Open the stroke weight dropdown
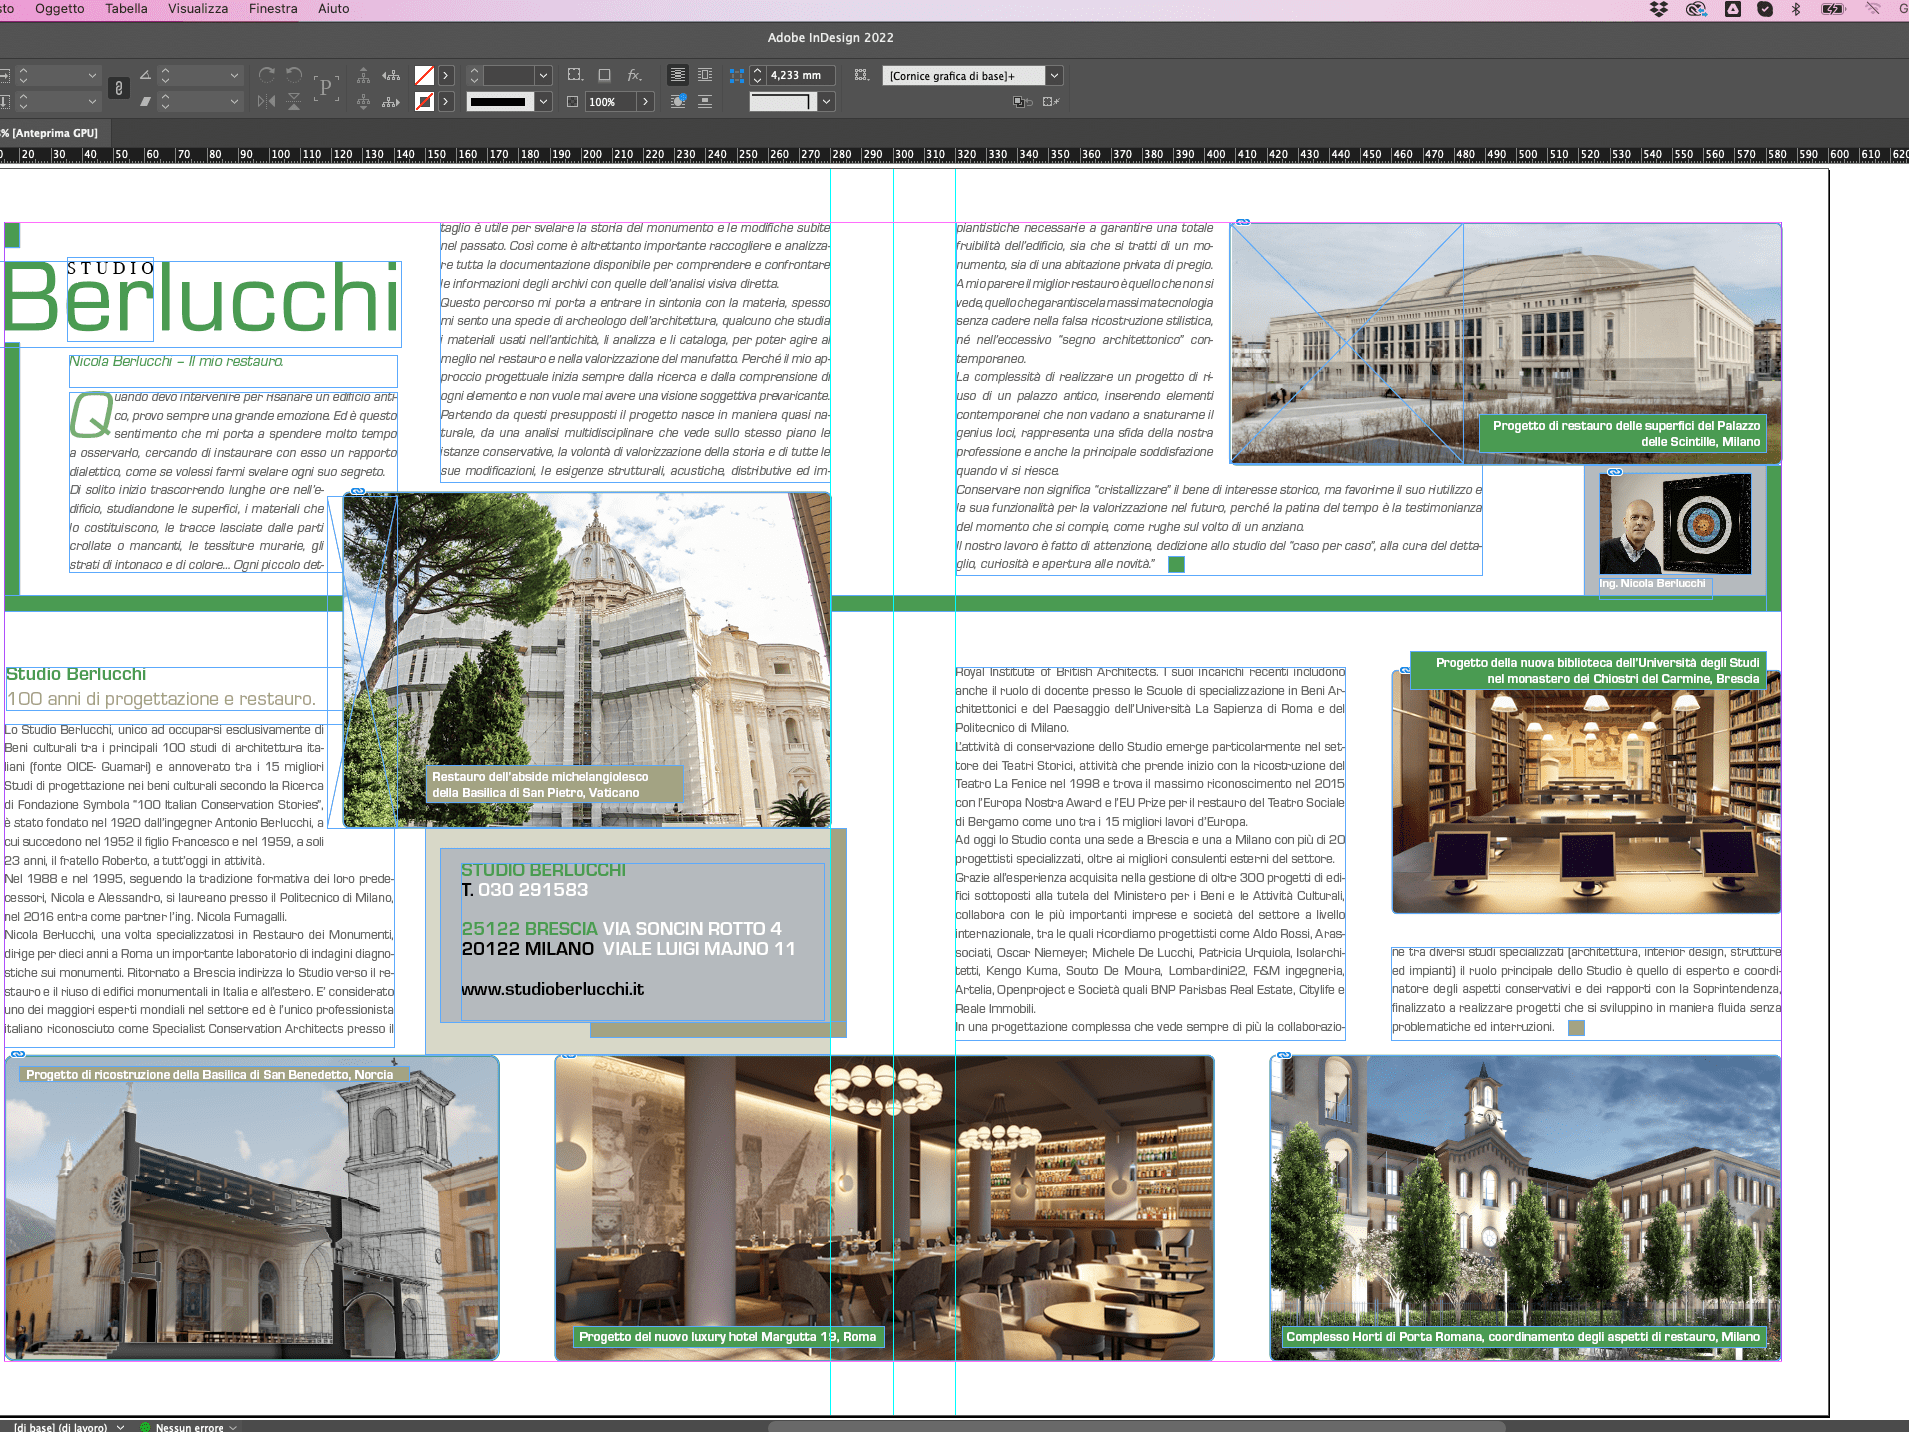 tap(543, 75)
